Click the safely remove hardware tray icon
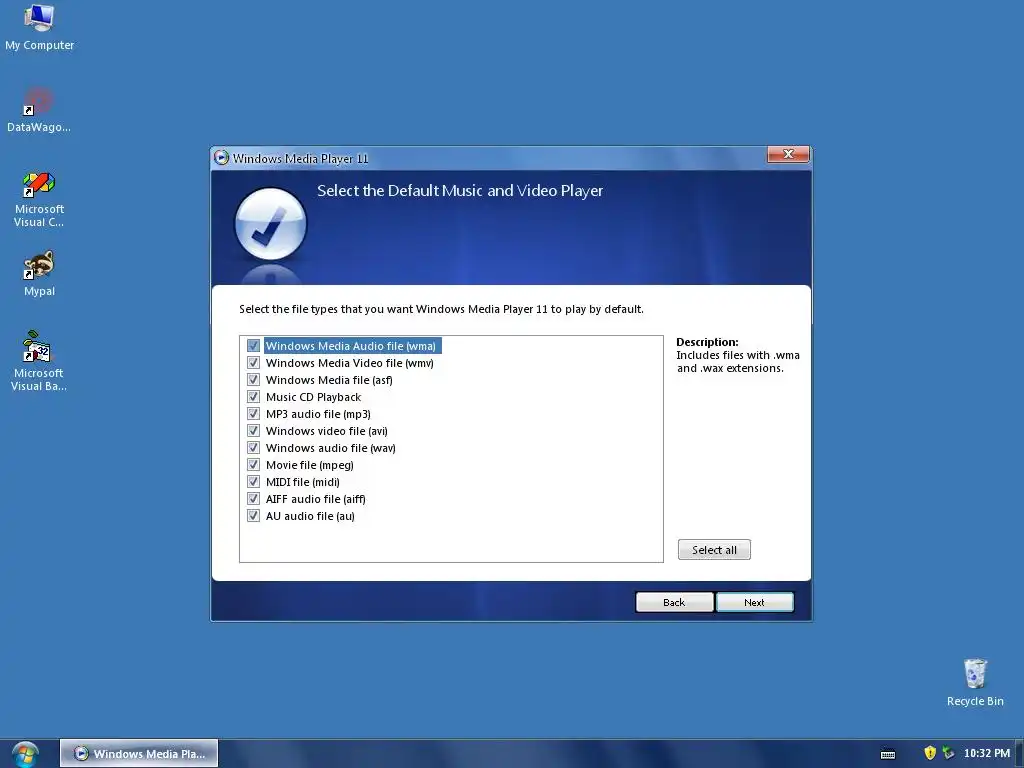Image resolution: width=1024 pixels, height=768 pixels. click(948, 753)
